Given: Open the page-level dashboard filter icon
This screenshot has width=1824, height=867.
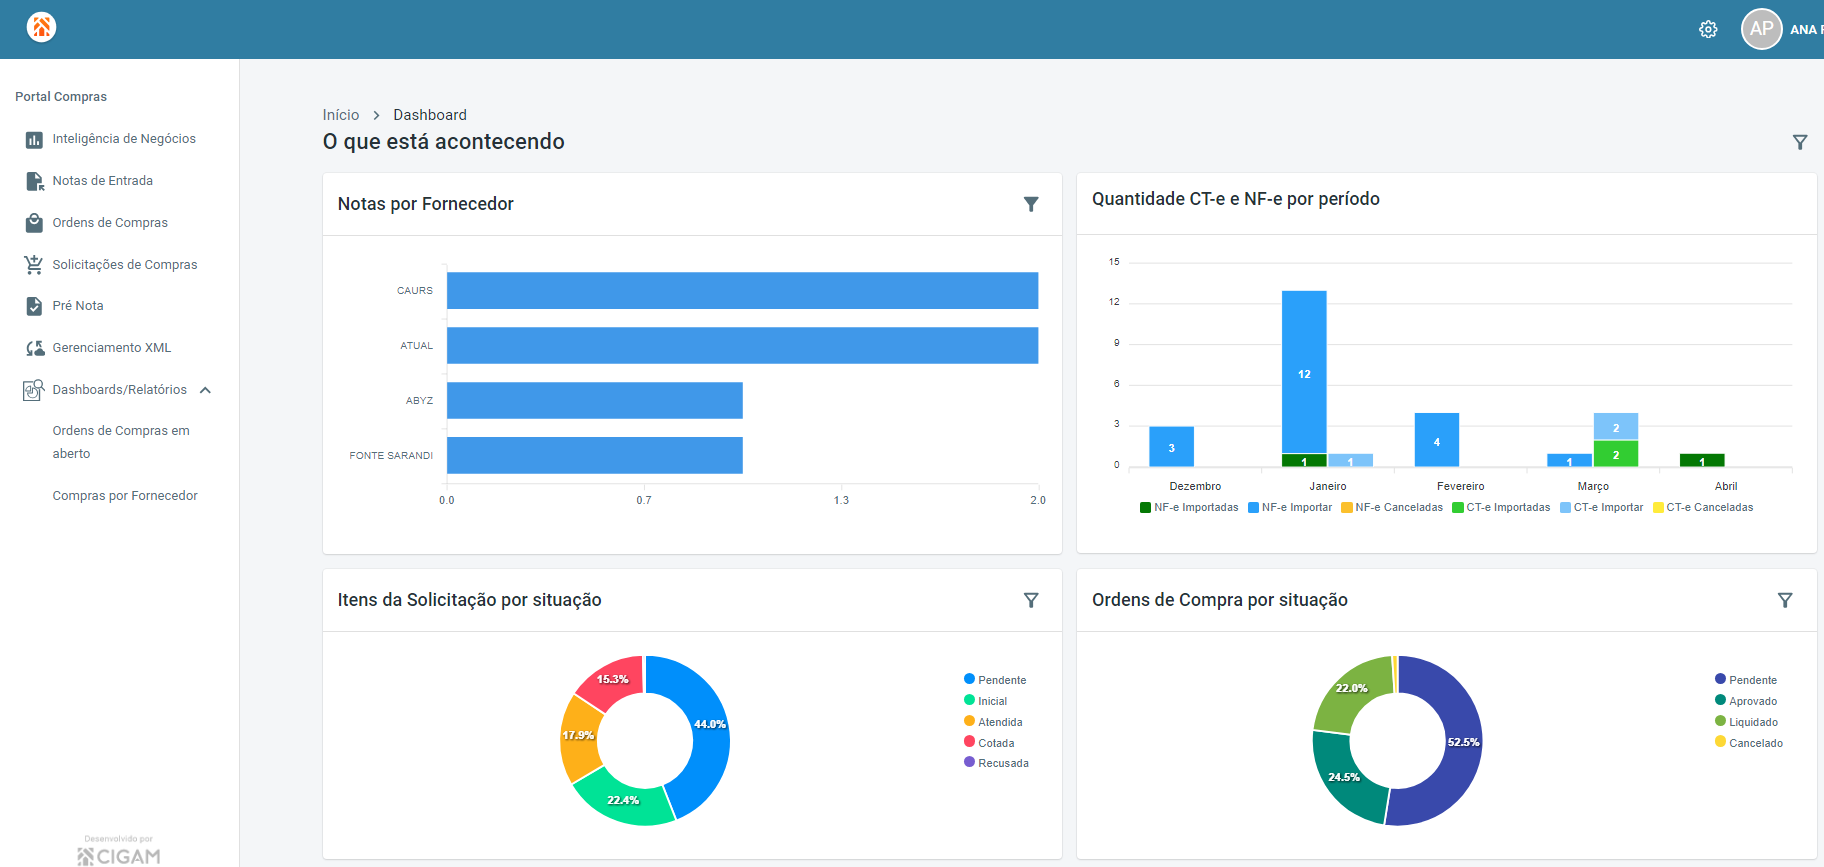Looking at the screenshot, I should (1800, 142).
